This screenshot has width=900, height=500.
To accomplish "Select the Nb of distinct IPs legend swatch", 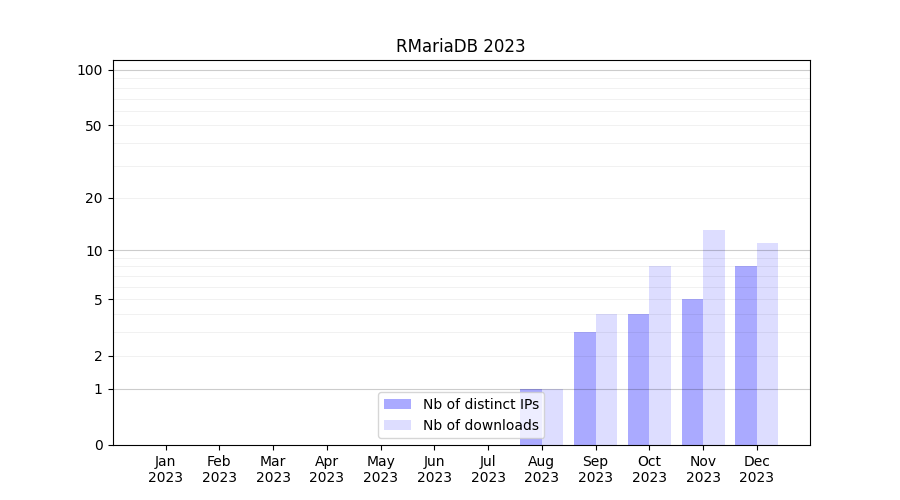I will point(397,404).
